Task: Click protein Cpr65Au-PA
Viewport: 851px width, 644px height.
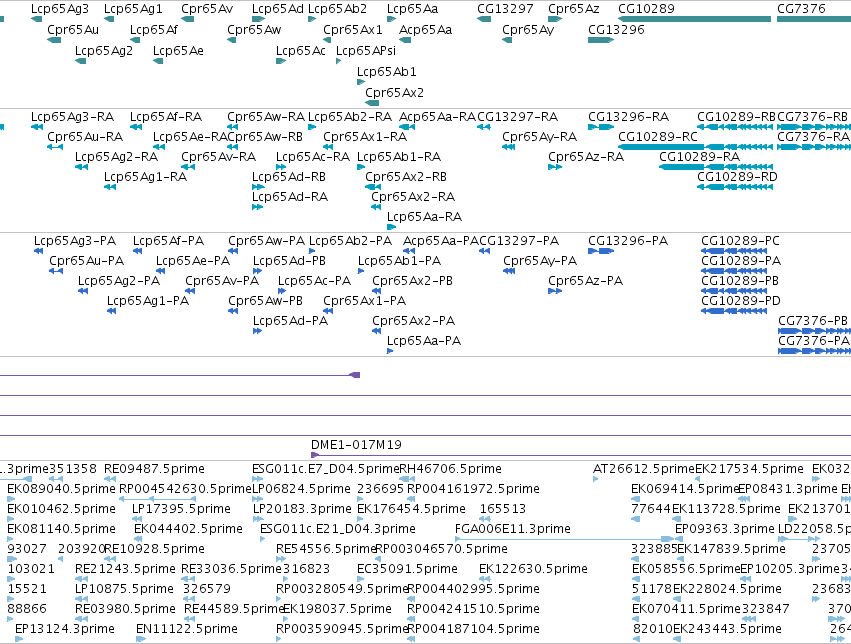Action: [x=87, y=262]
